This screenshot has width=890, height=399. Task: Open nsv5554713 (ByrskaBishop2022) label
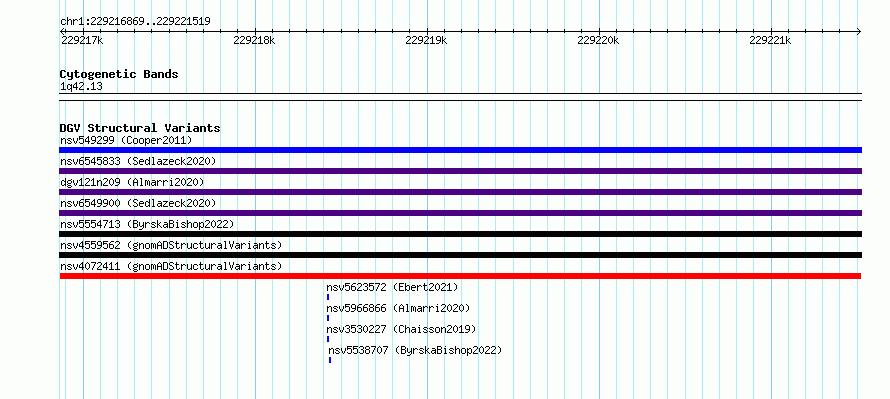pyautogui.click(x=147, y=224)
